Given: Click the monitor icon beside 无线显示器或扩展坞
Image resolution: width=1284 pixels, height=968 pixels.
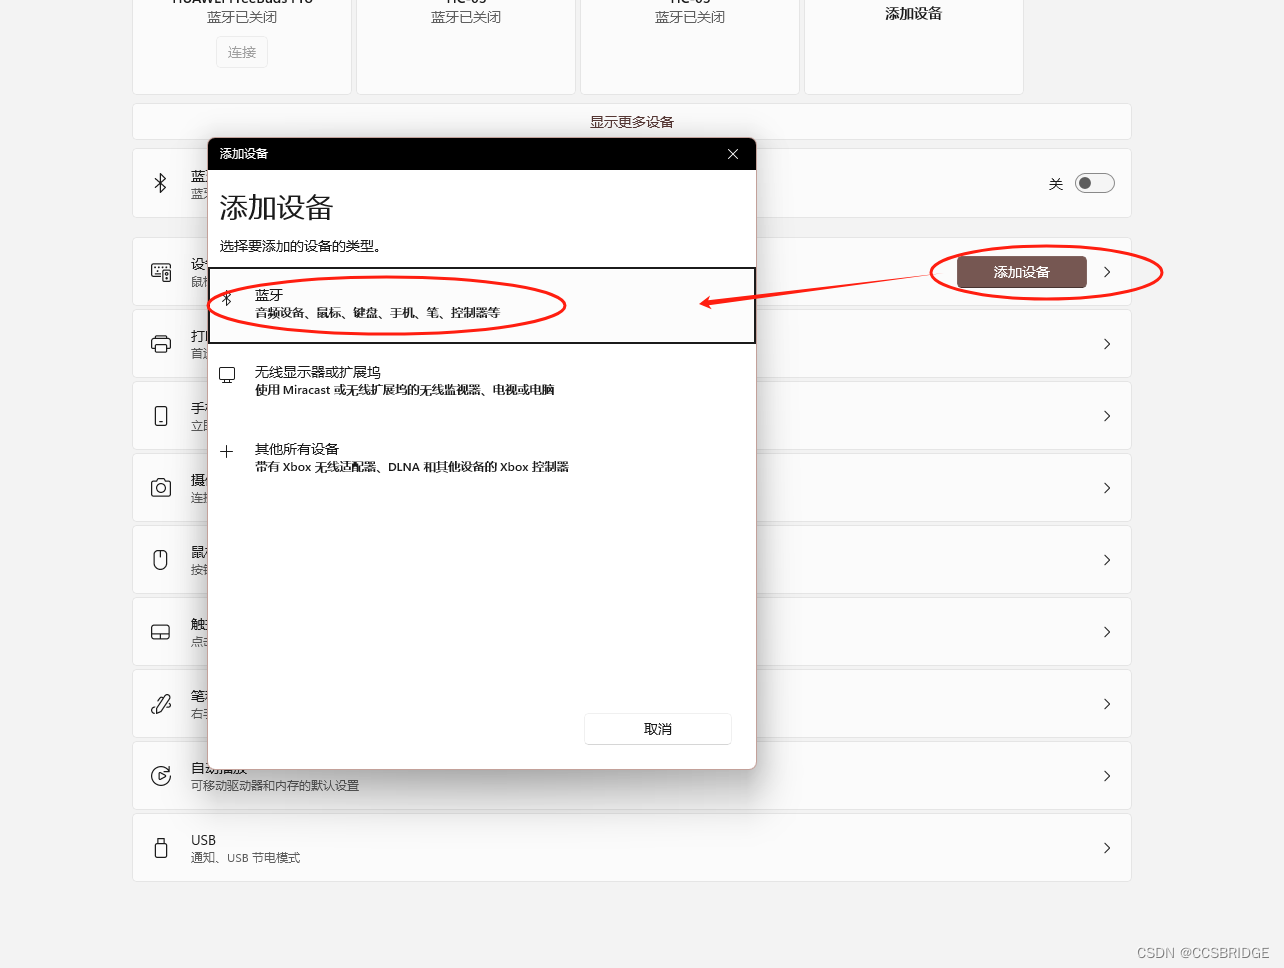Looking at the screenshot, I should coord(227,375).
